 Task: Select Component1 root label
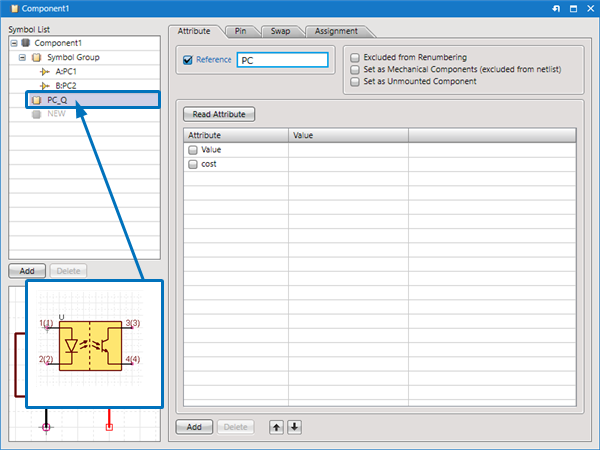click(58, 43)
